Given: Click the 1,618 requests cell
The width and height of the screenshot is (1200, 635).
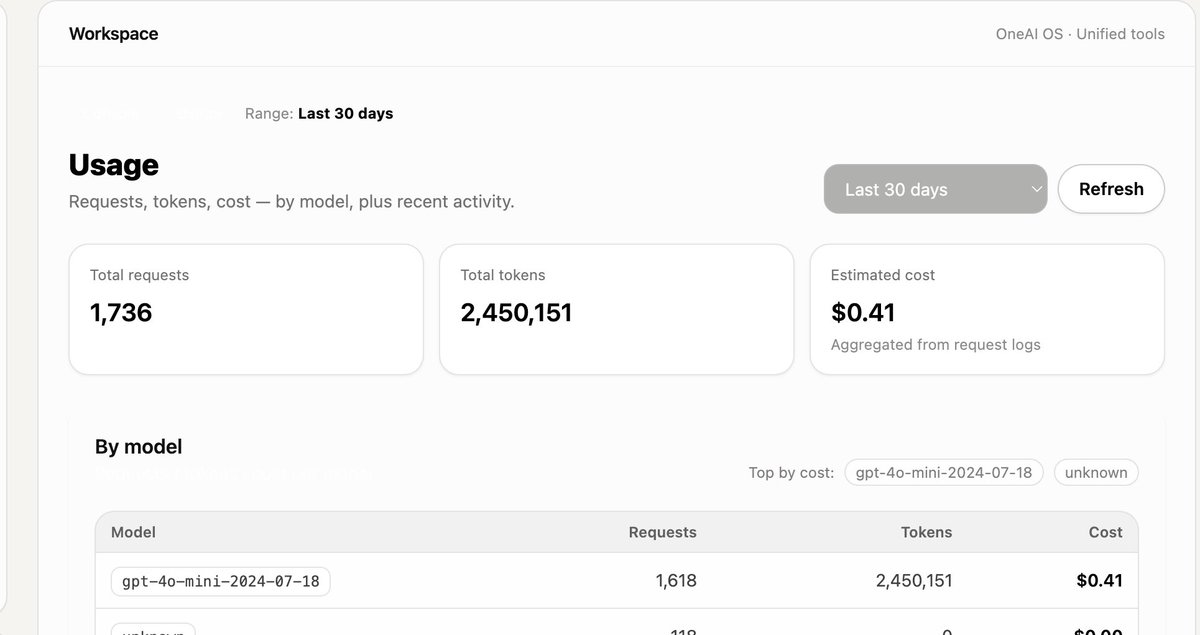Looking at the screenshot, I should pyautogui.click(x=676, y=580).
